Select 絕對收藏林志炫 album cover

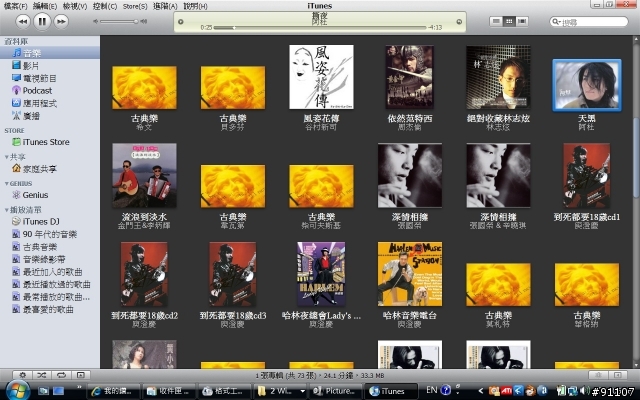click(498, 77)
